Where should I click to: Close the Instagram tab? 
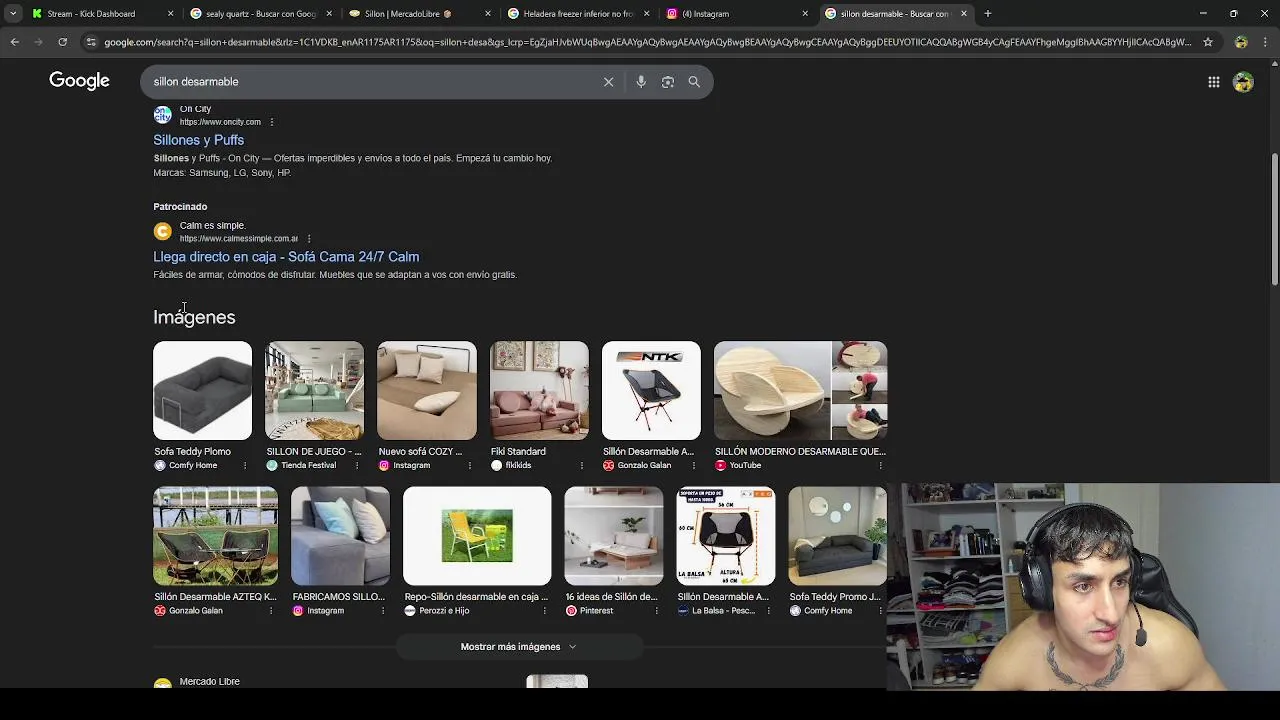click(x=805, y=14)
